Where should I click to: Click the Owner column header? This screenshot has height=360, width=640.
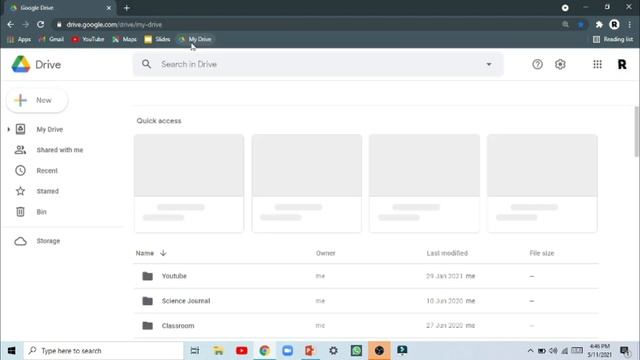(x=325, y=253)
